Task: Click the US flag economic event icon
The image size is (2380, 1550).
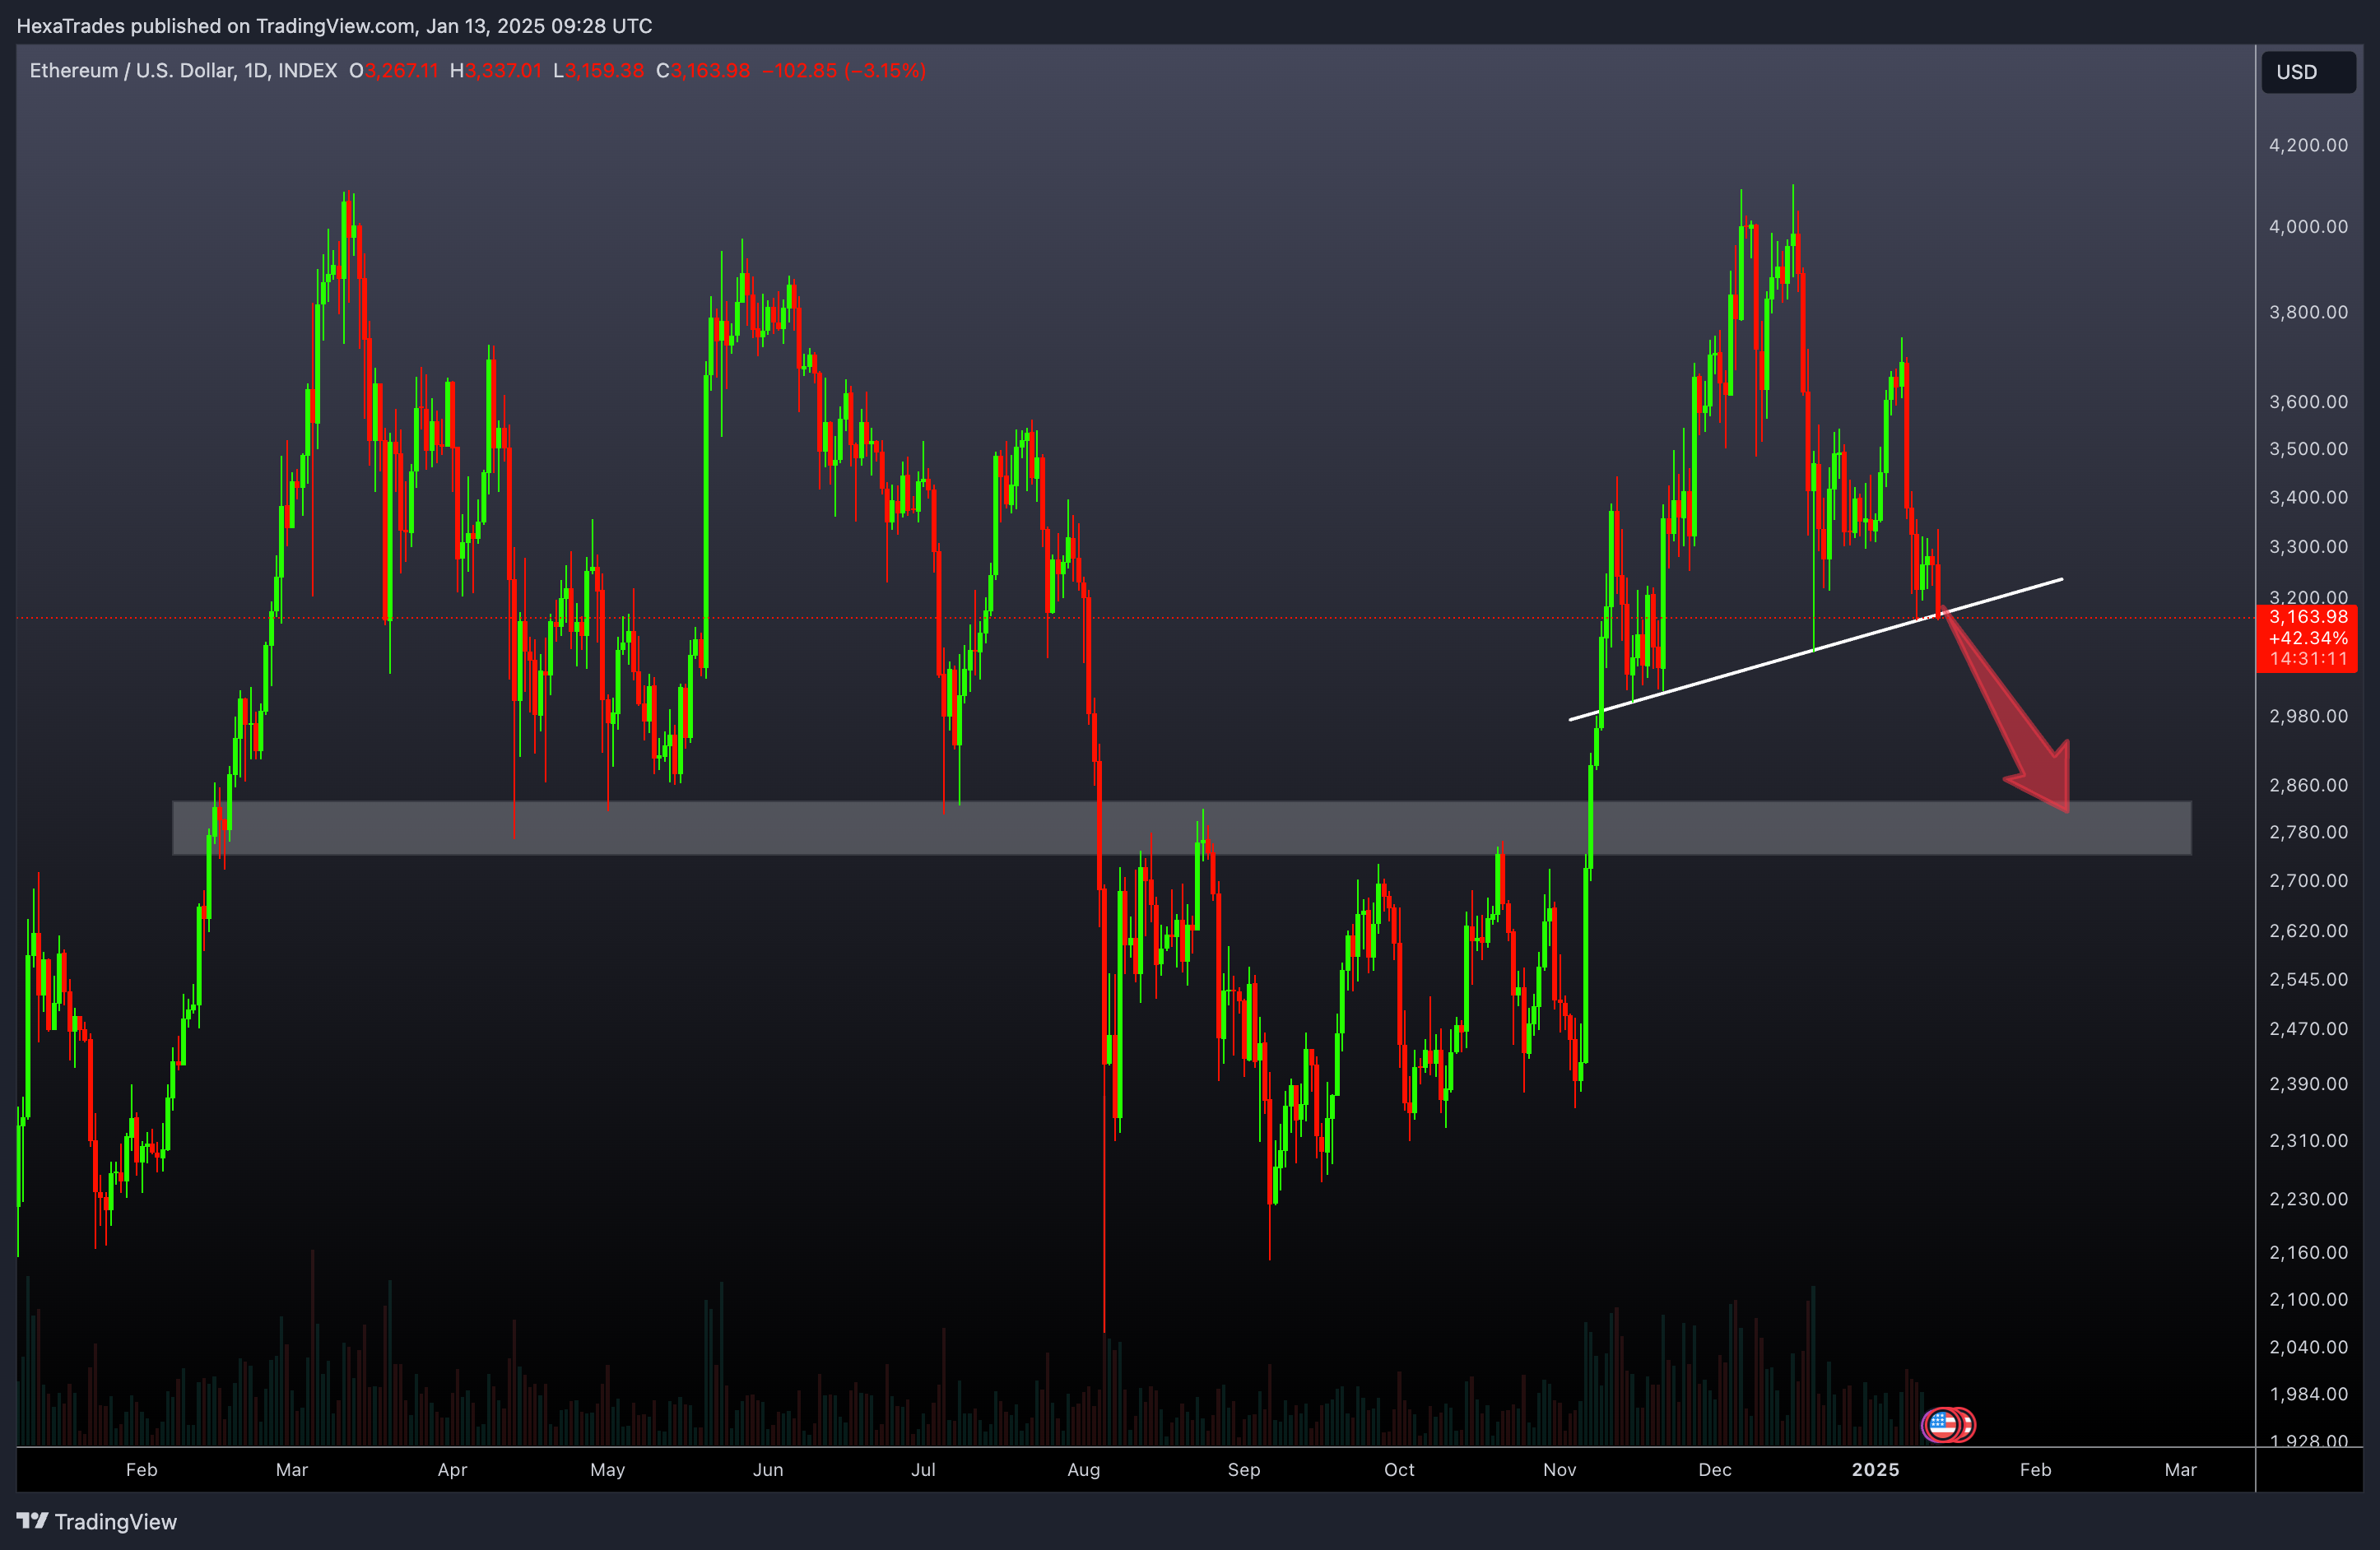Action: click(1942, 1424)
